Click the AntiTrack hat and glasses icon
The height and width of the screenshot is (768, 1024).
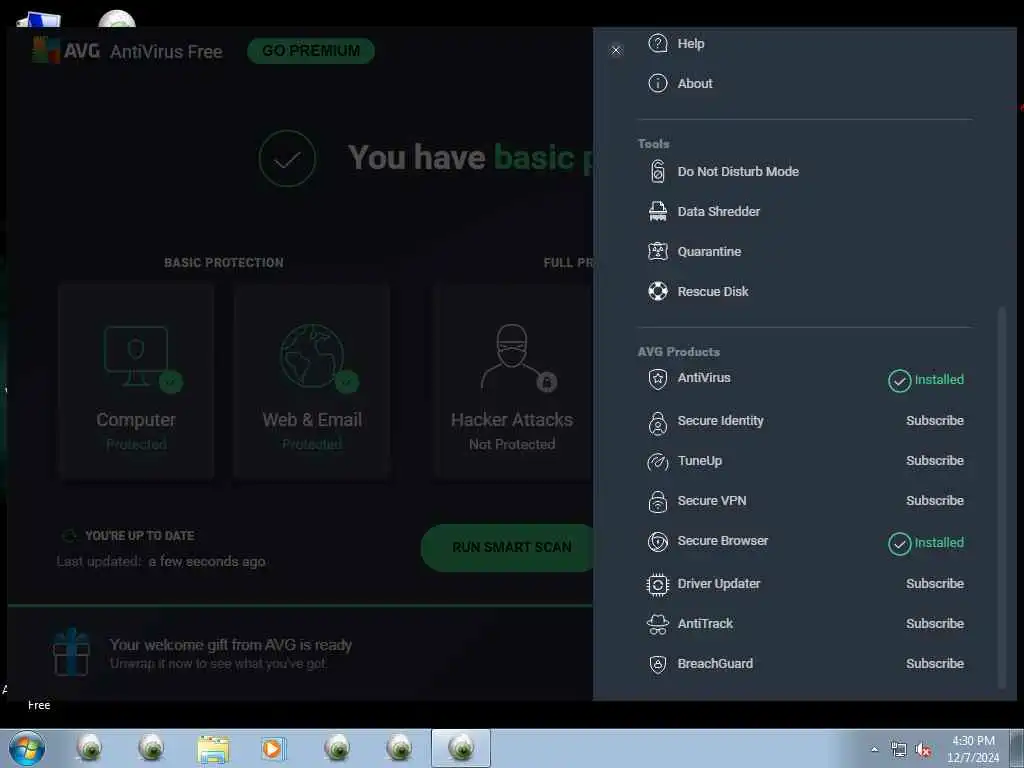(x=658, y=624)
